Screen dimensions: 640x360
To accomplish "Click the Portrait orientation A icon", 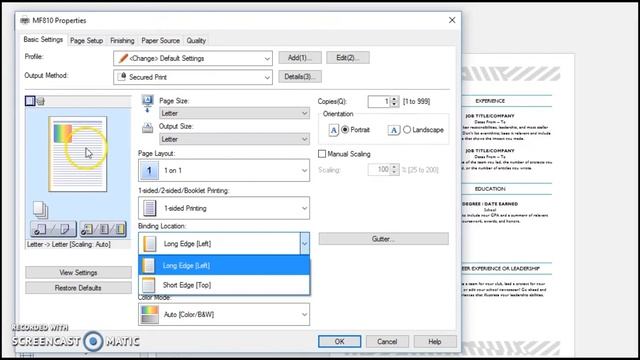I will [333, 130].
